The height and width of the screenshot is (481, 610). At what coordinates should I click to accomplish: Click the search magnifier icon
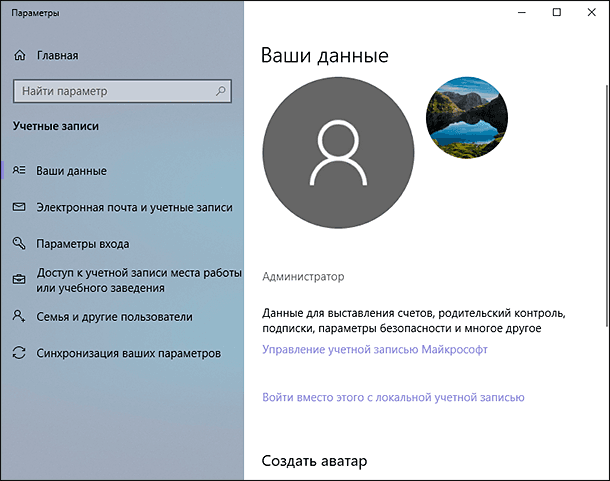point(221,91)
